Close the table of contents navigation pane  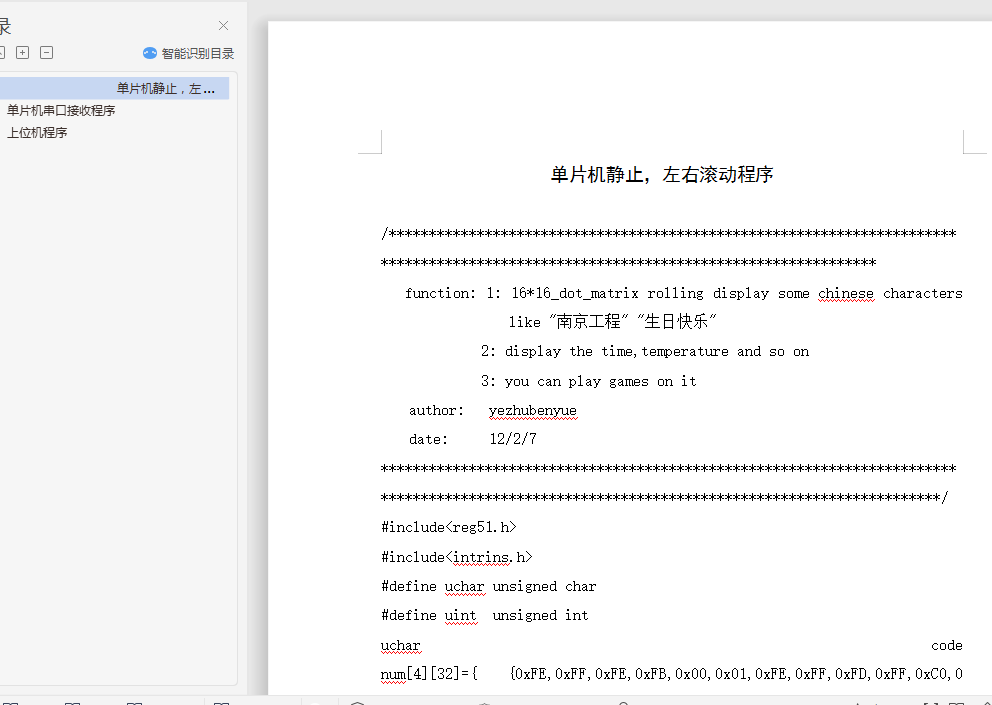(x=223, y=26)
